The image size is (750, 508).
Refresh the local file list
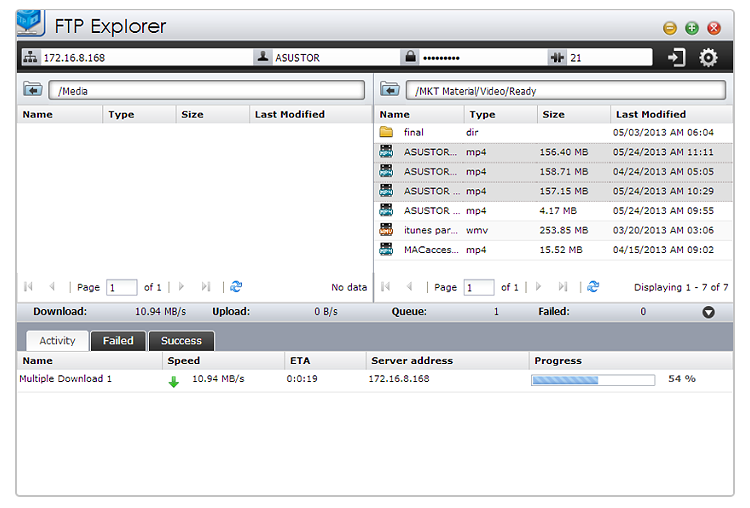pyautogui.click(x=236, y=287)
